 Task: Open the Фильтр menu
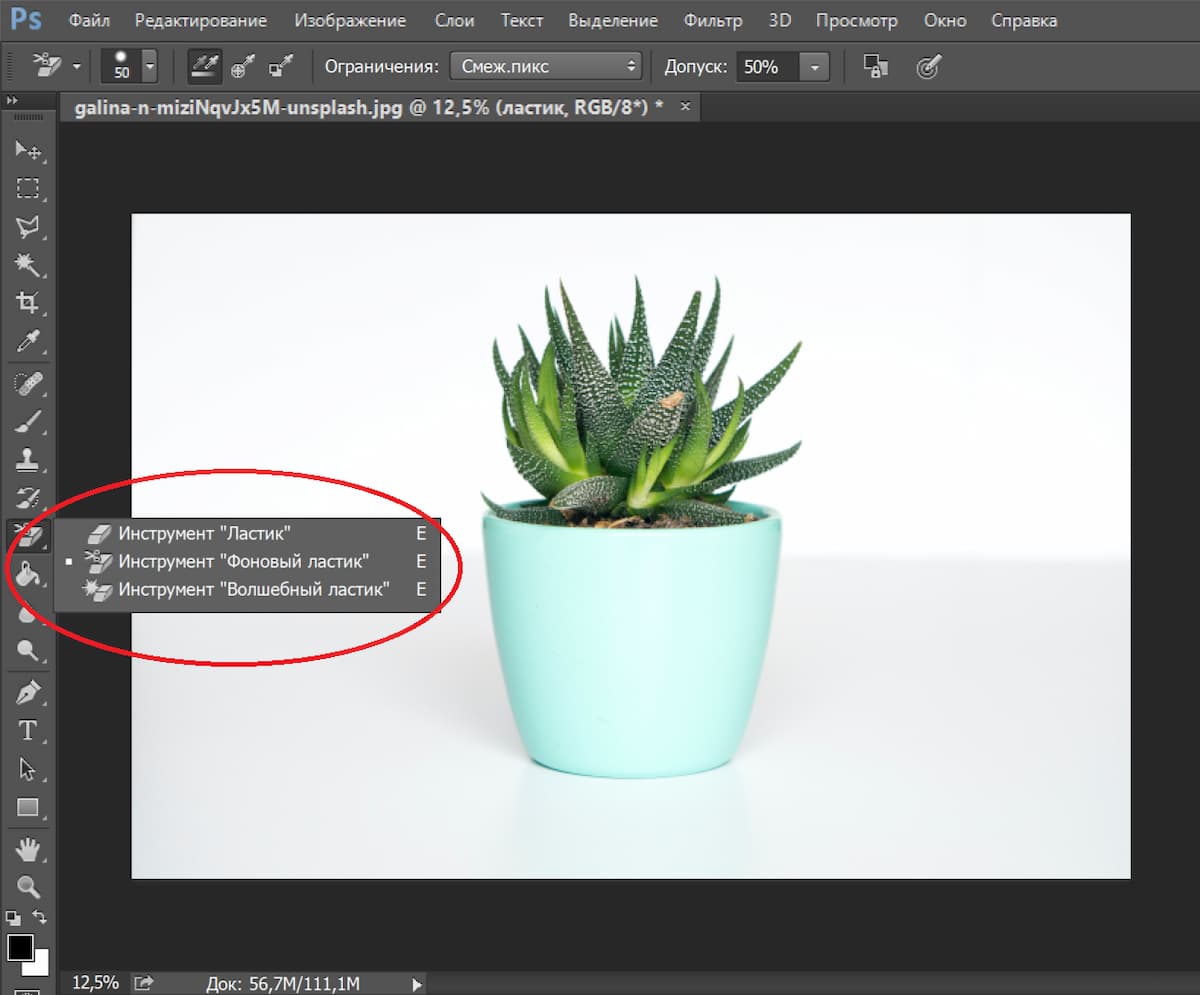(712, 20)
